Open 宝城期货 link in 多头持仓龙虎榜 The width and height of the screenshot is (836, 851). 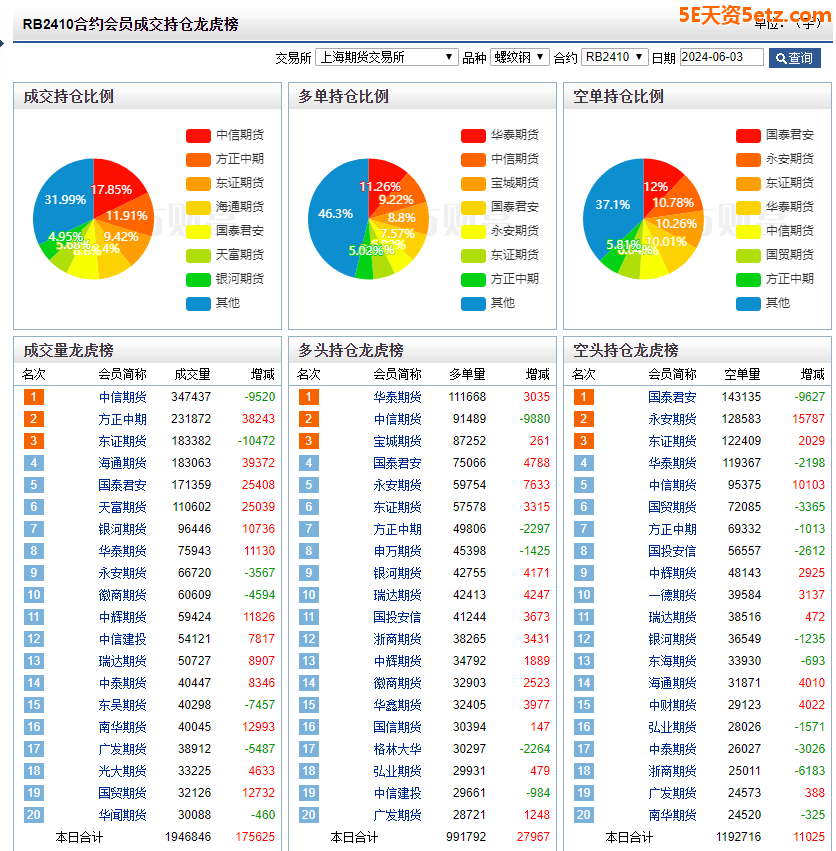(397, 441)
